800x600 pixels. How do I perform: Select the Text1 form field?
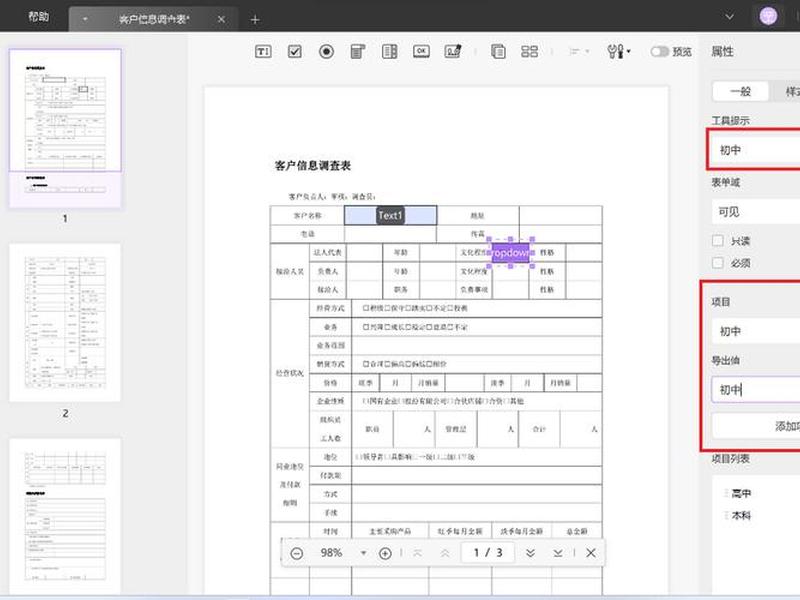(390, 215)
